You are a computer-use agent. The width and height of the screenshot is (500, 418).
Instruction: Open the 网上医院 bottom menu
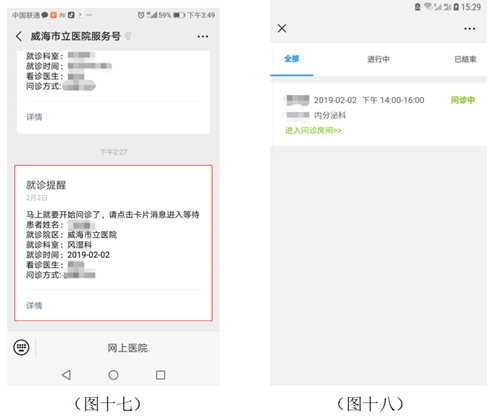[127, 348]
